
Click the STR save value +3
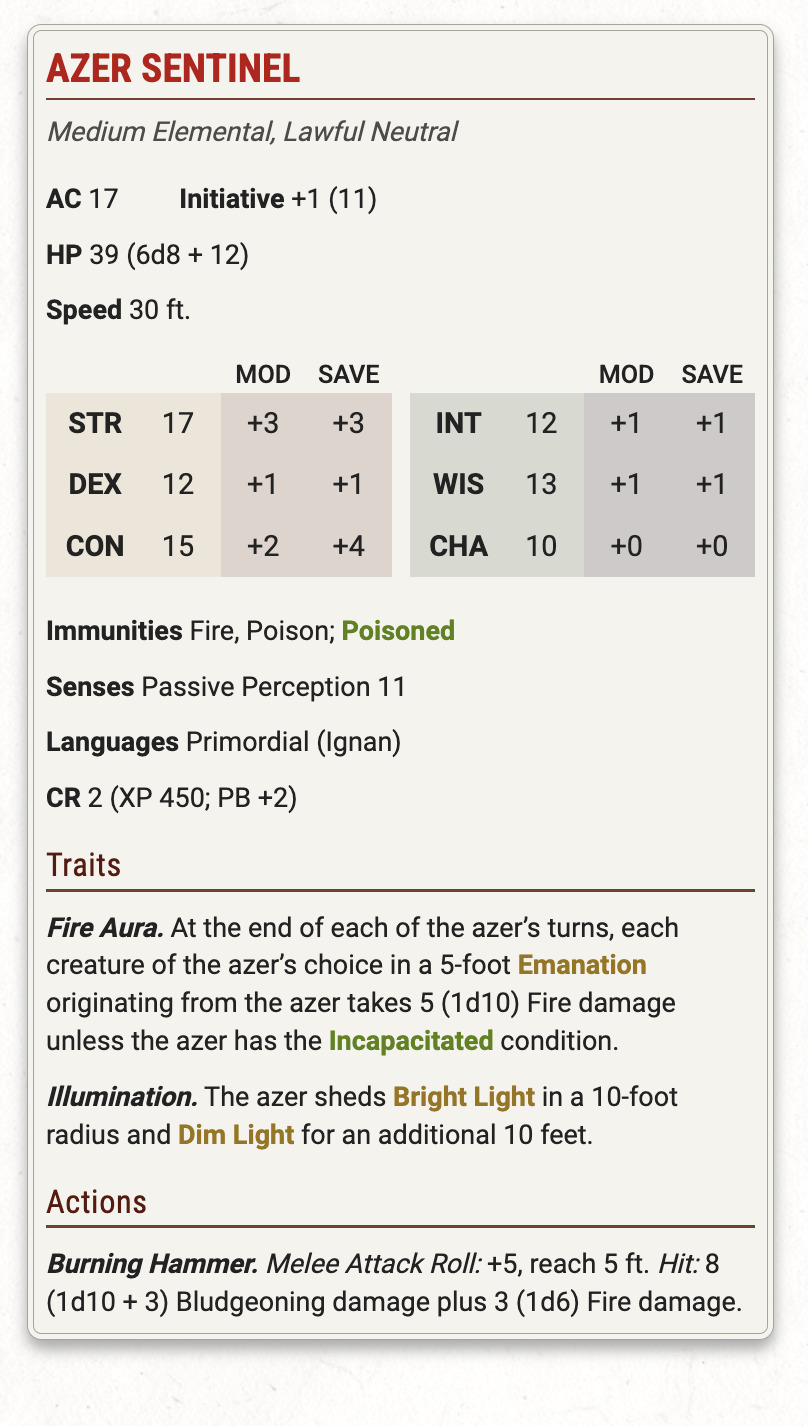[x=348, y=423]
